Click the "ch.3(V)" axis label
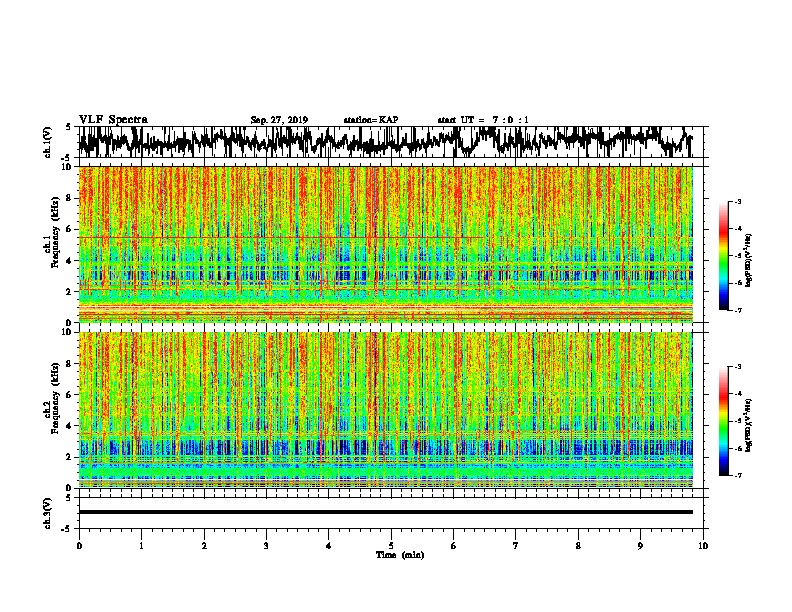Screen dimensions: 792x612 click(x=48, y=513)
